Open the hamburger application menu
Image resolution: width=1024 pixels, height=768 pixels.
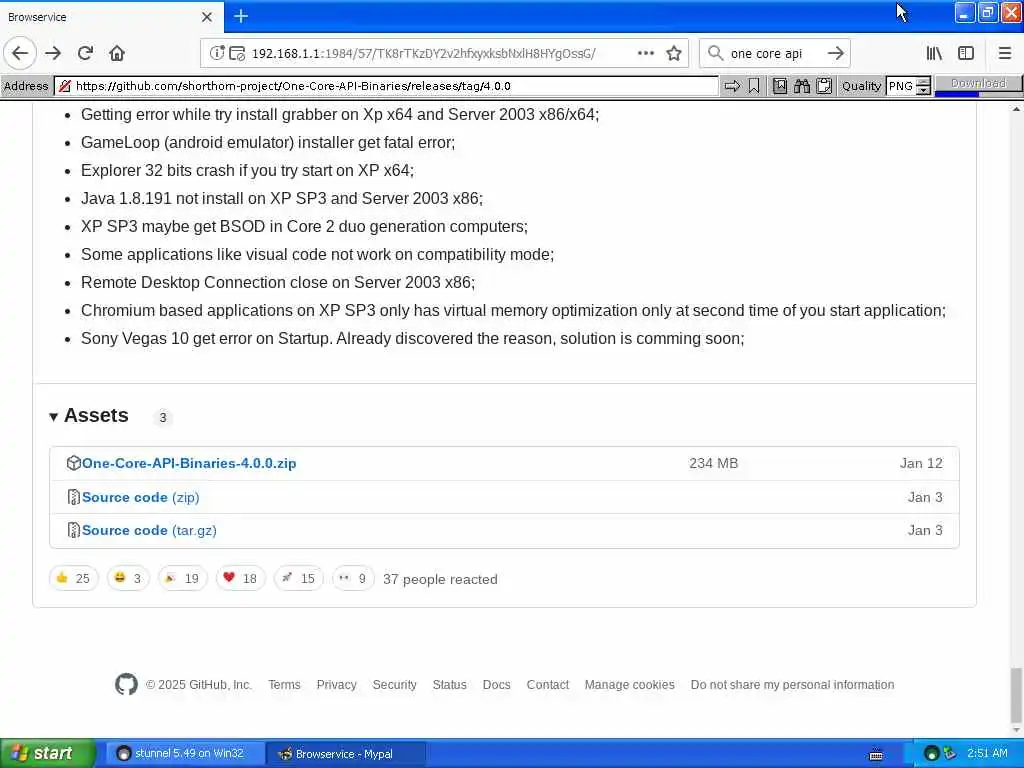(1004, 53)
